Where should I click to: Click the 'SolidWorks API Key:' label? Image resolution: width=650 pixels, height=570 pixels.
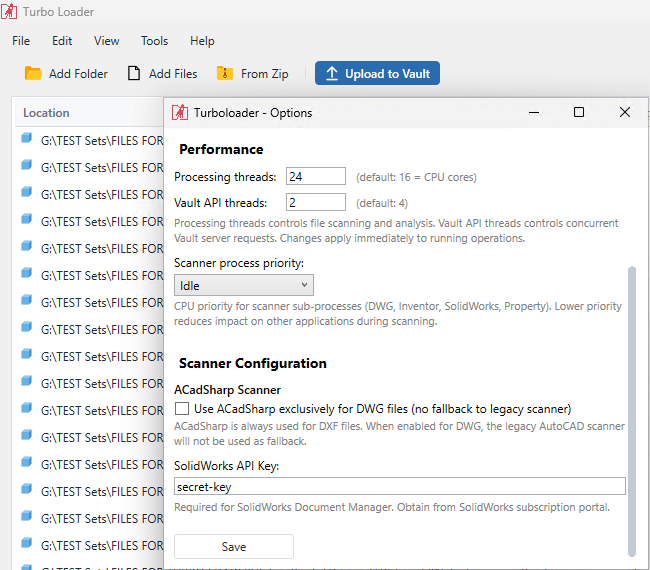click(226, 466)
